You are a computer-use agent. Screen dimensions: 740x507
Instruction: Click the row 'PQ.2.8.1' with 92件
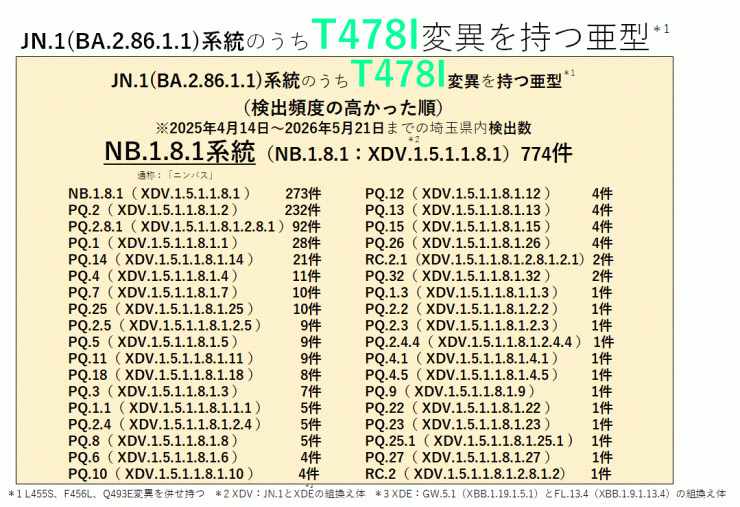click(194, 227)
